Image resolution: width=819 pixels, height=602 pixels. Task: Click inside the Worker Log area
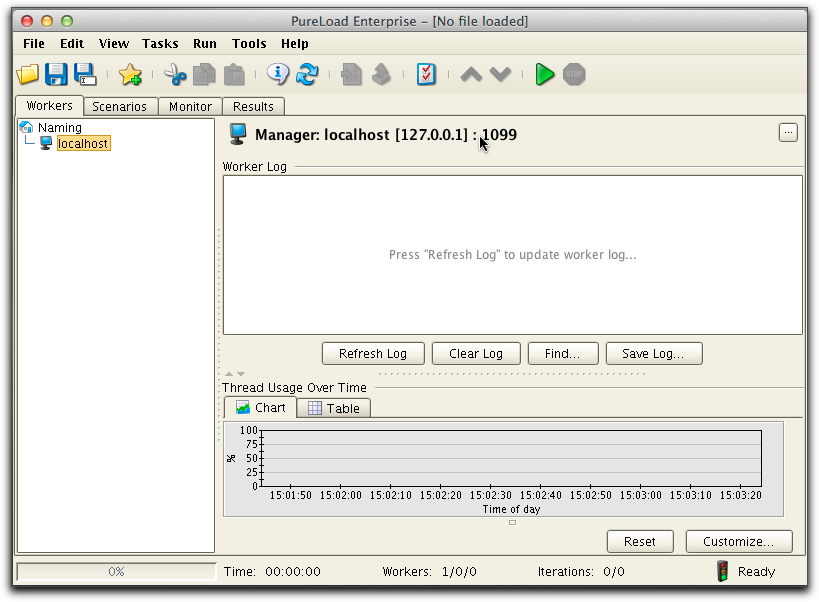(512, 255)
